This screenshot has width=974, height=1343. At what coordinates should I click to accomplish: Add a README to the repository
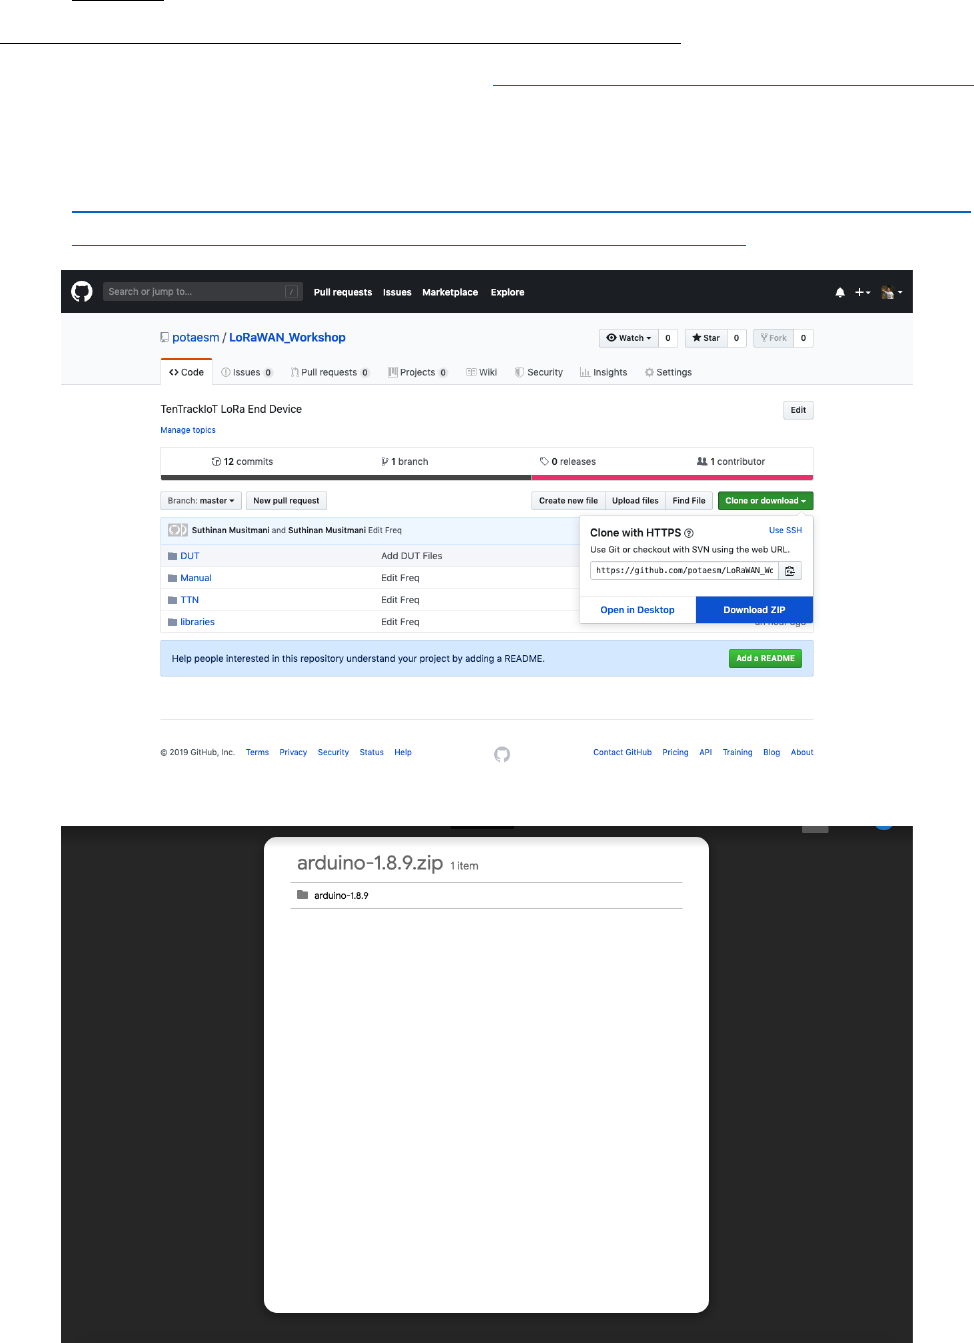[765, 658]
